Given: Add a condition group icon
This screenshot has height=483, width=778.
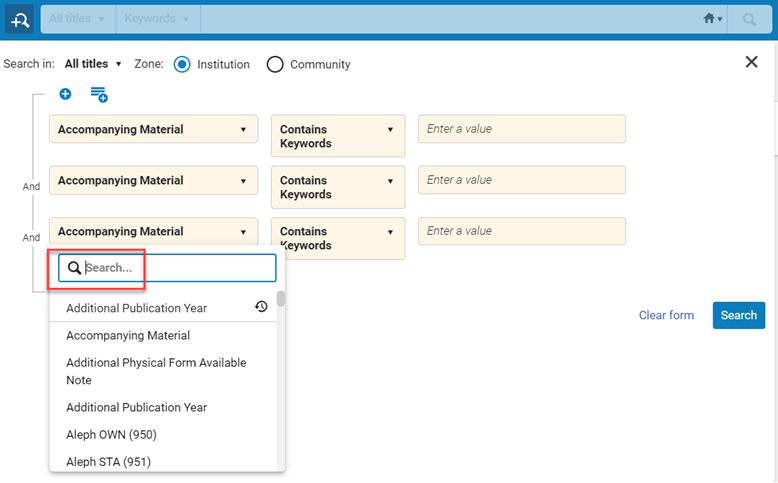Looking at the screenshot, I should coord(99,94).
